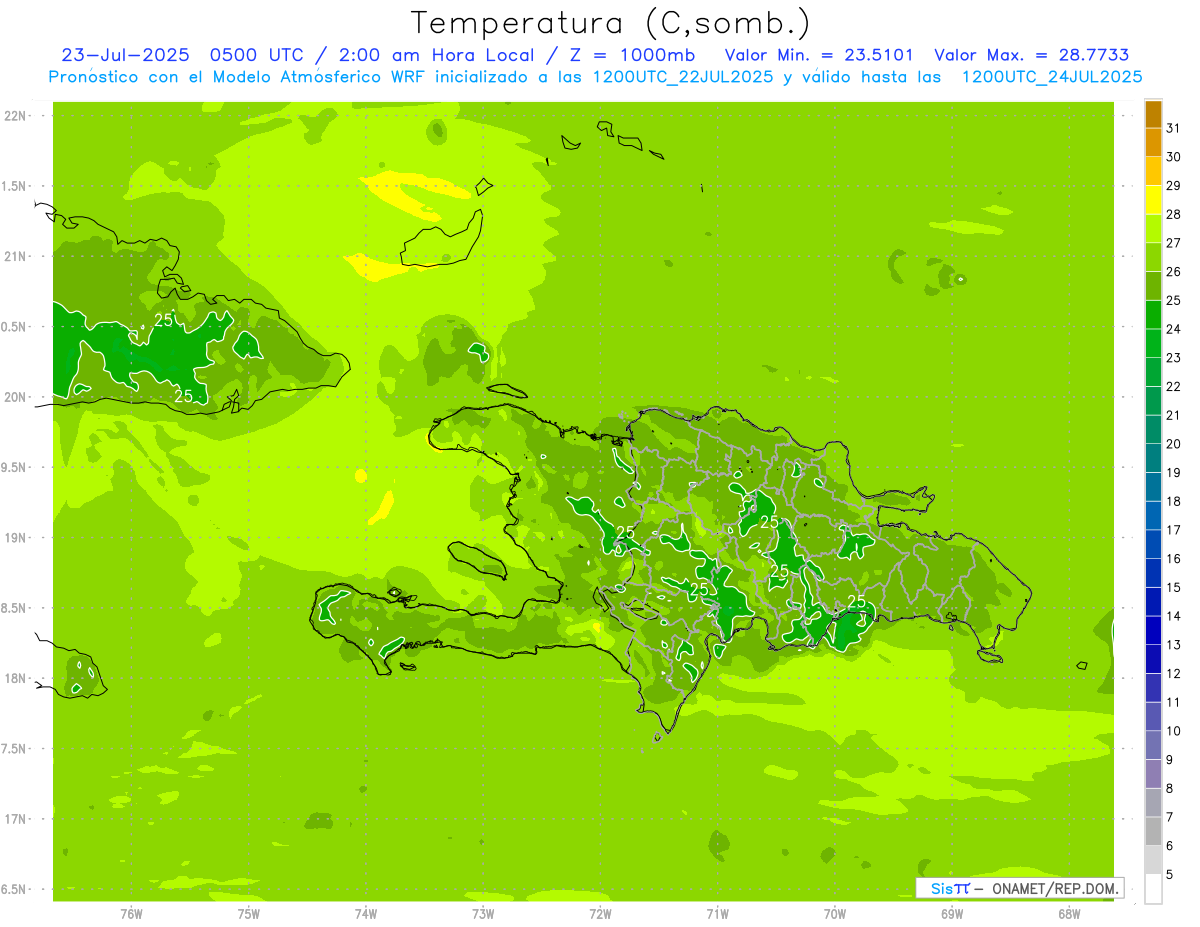Click the "68W" longitude label

click(1069, 913)
